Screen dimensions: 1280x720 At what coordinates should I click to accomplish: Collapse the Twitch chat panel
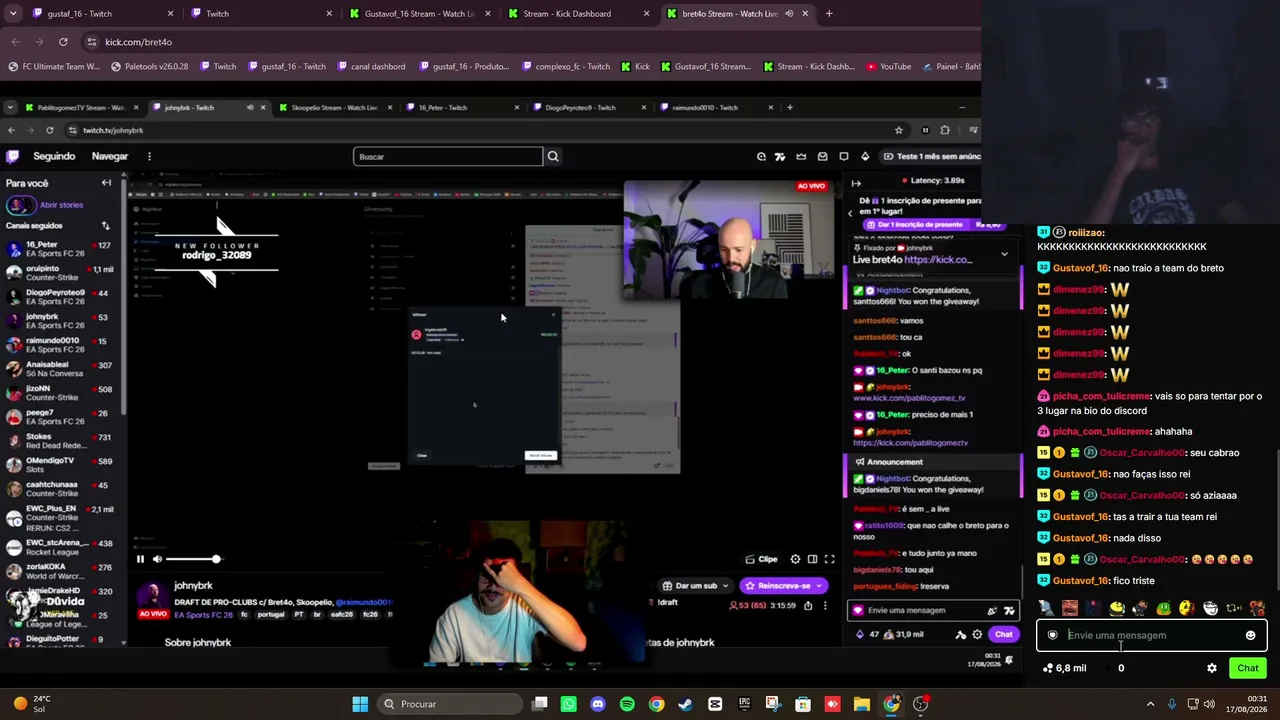(856, 183)
